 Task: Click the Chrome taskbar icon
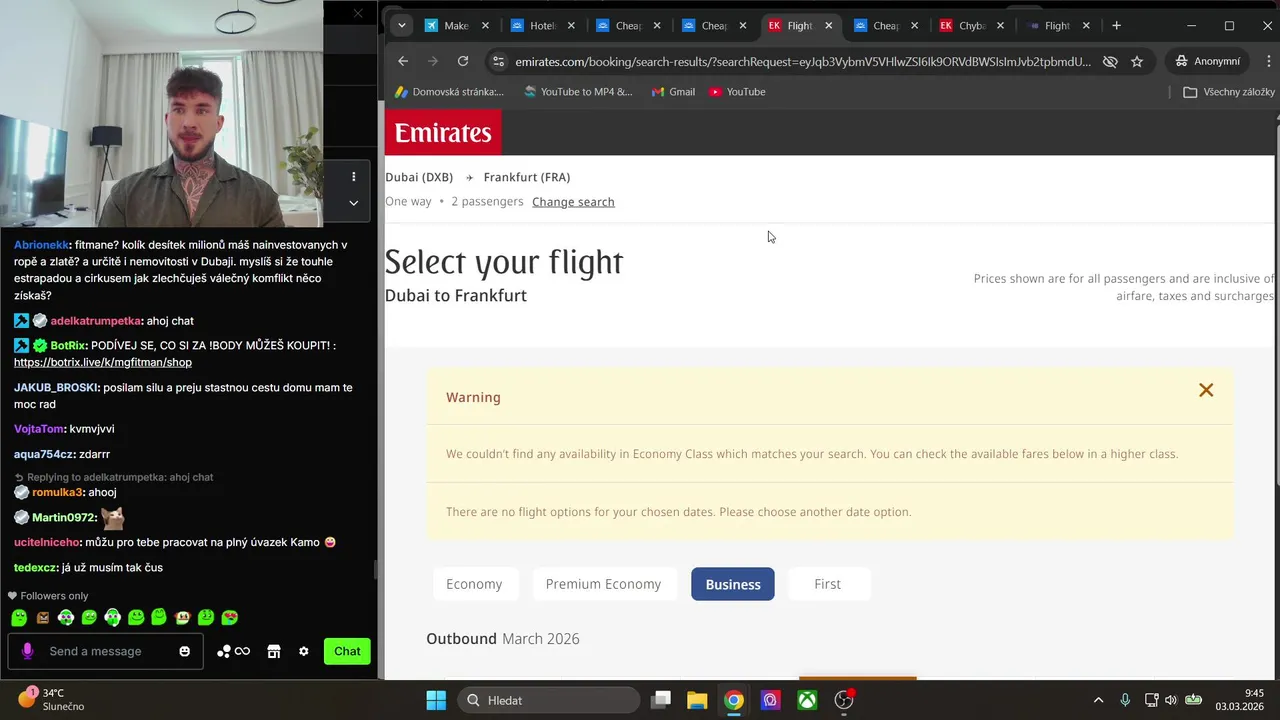click(734, 700)
